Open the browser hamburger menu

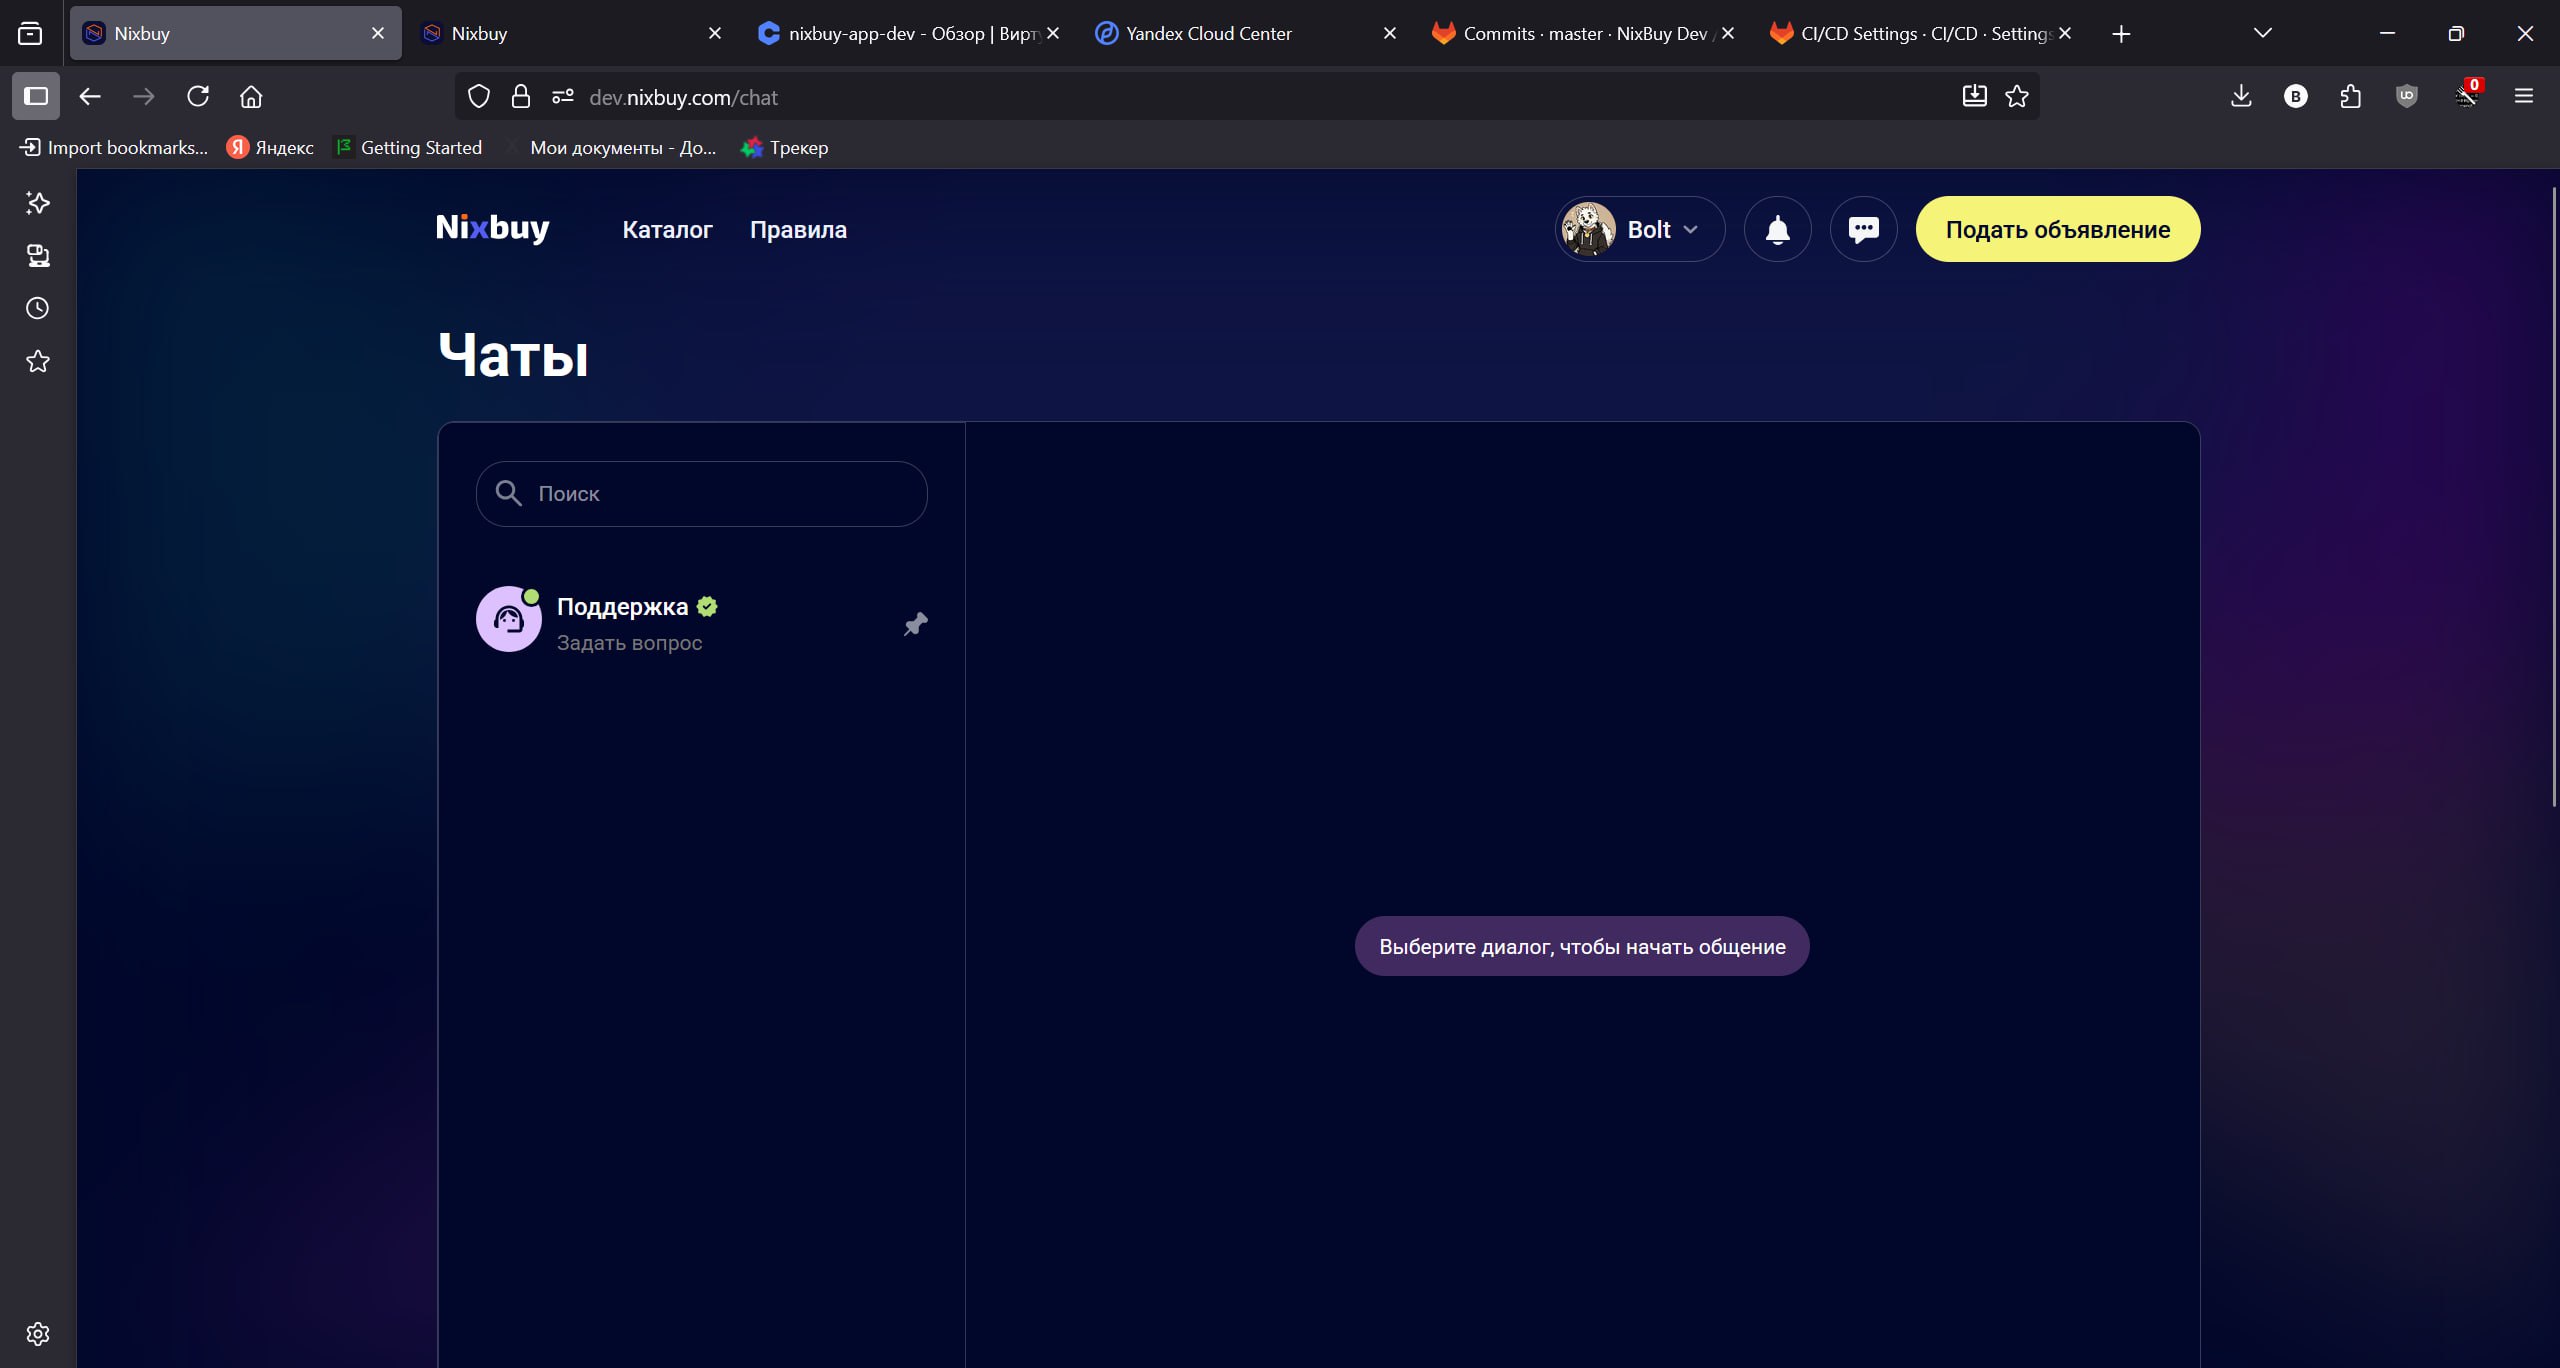2524,97
